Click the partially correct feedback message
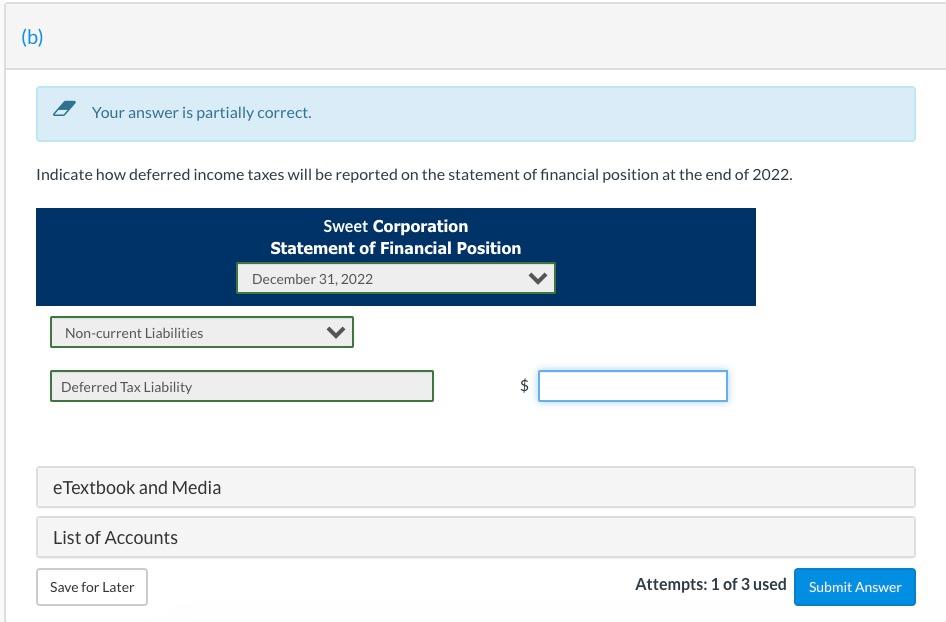Image resolution: width=946 pixels, height=622 pixels. (201, 112)
